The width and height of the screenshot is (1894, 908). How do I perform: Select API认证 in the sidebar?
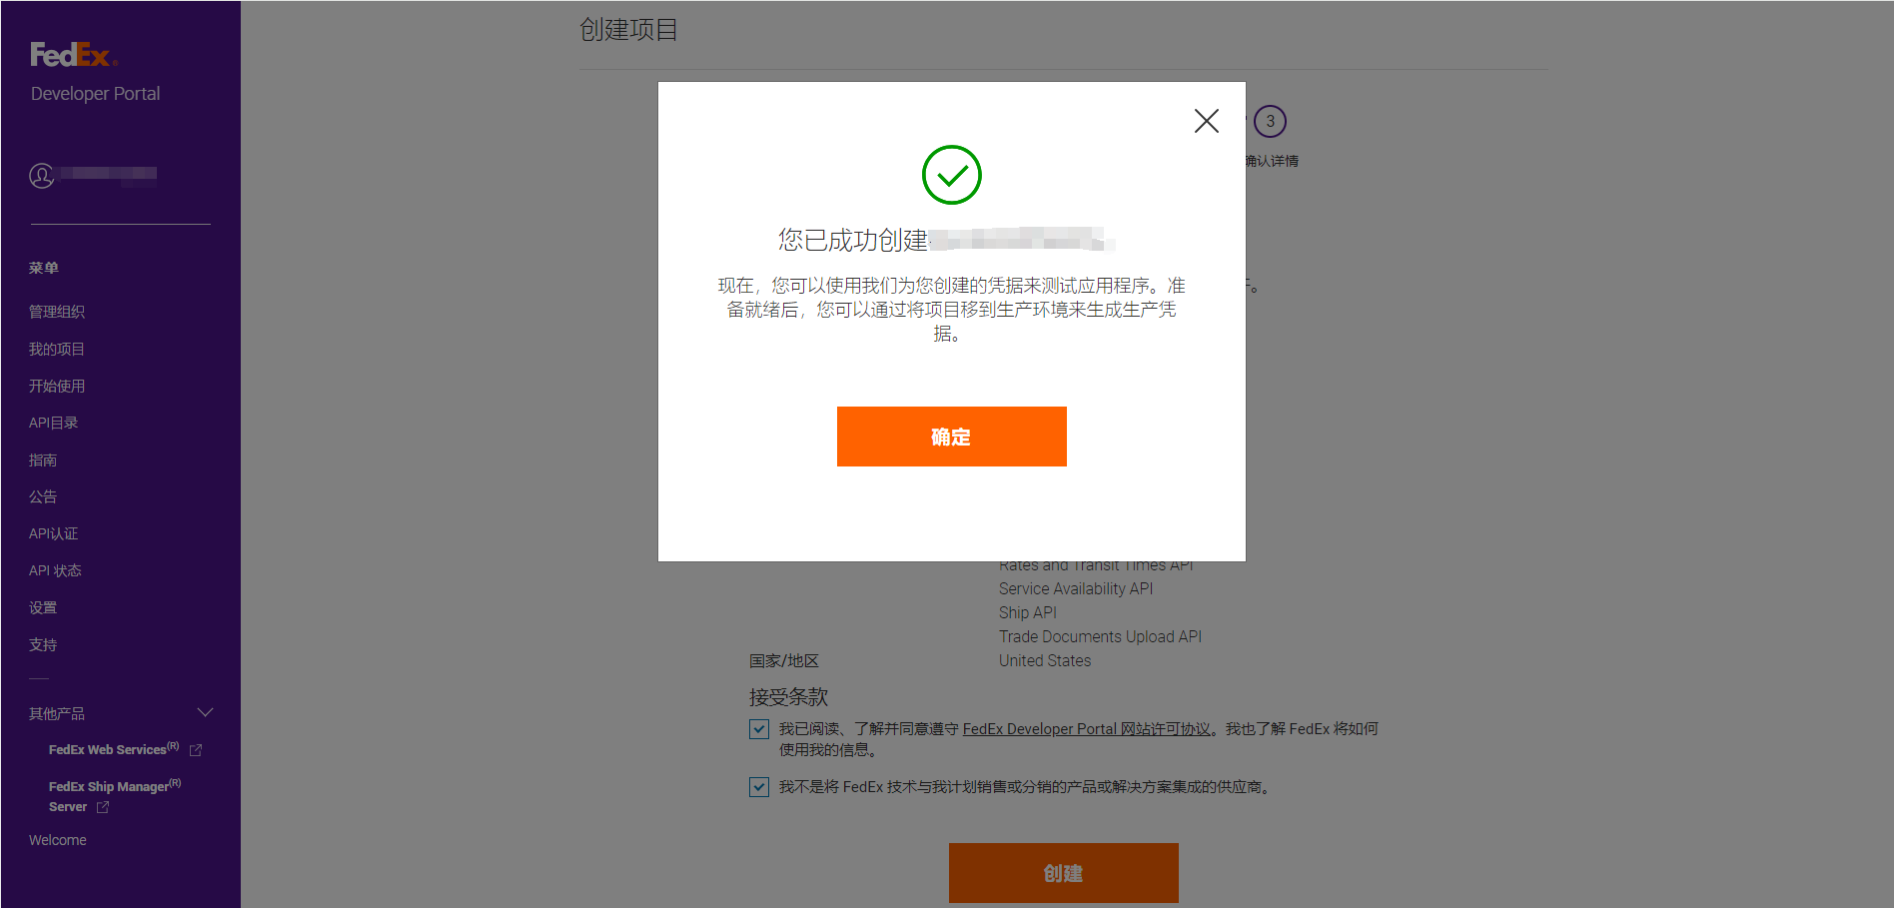(x=53, y=534)
